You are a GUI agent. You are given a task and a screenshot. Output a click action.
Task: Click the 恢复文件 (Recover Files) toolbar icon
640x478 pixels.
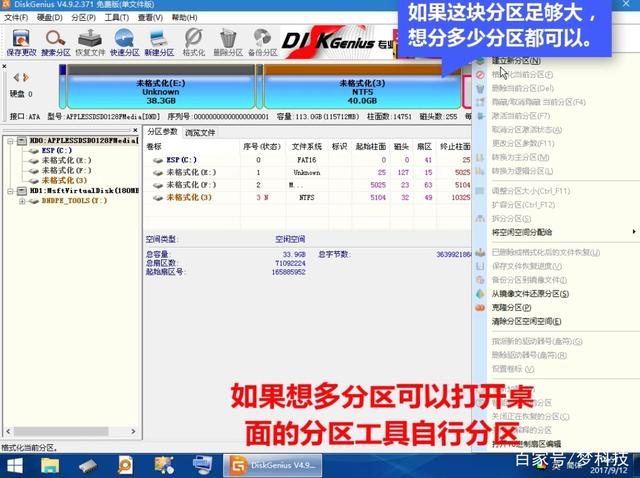[90, 42]
